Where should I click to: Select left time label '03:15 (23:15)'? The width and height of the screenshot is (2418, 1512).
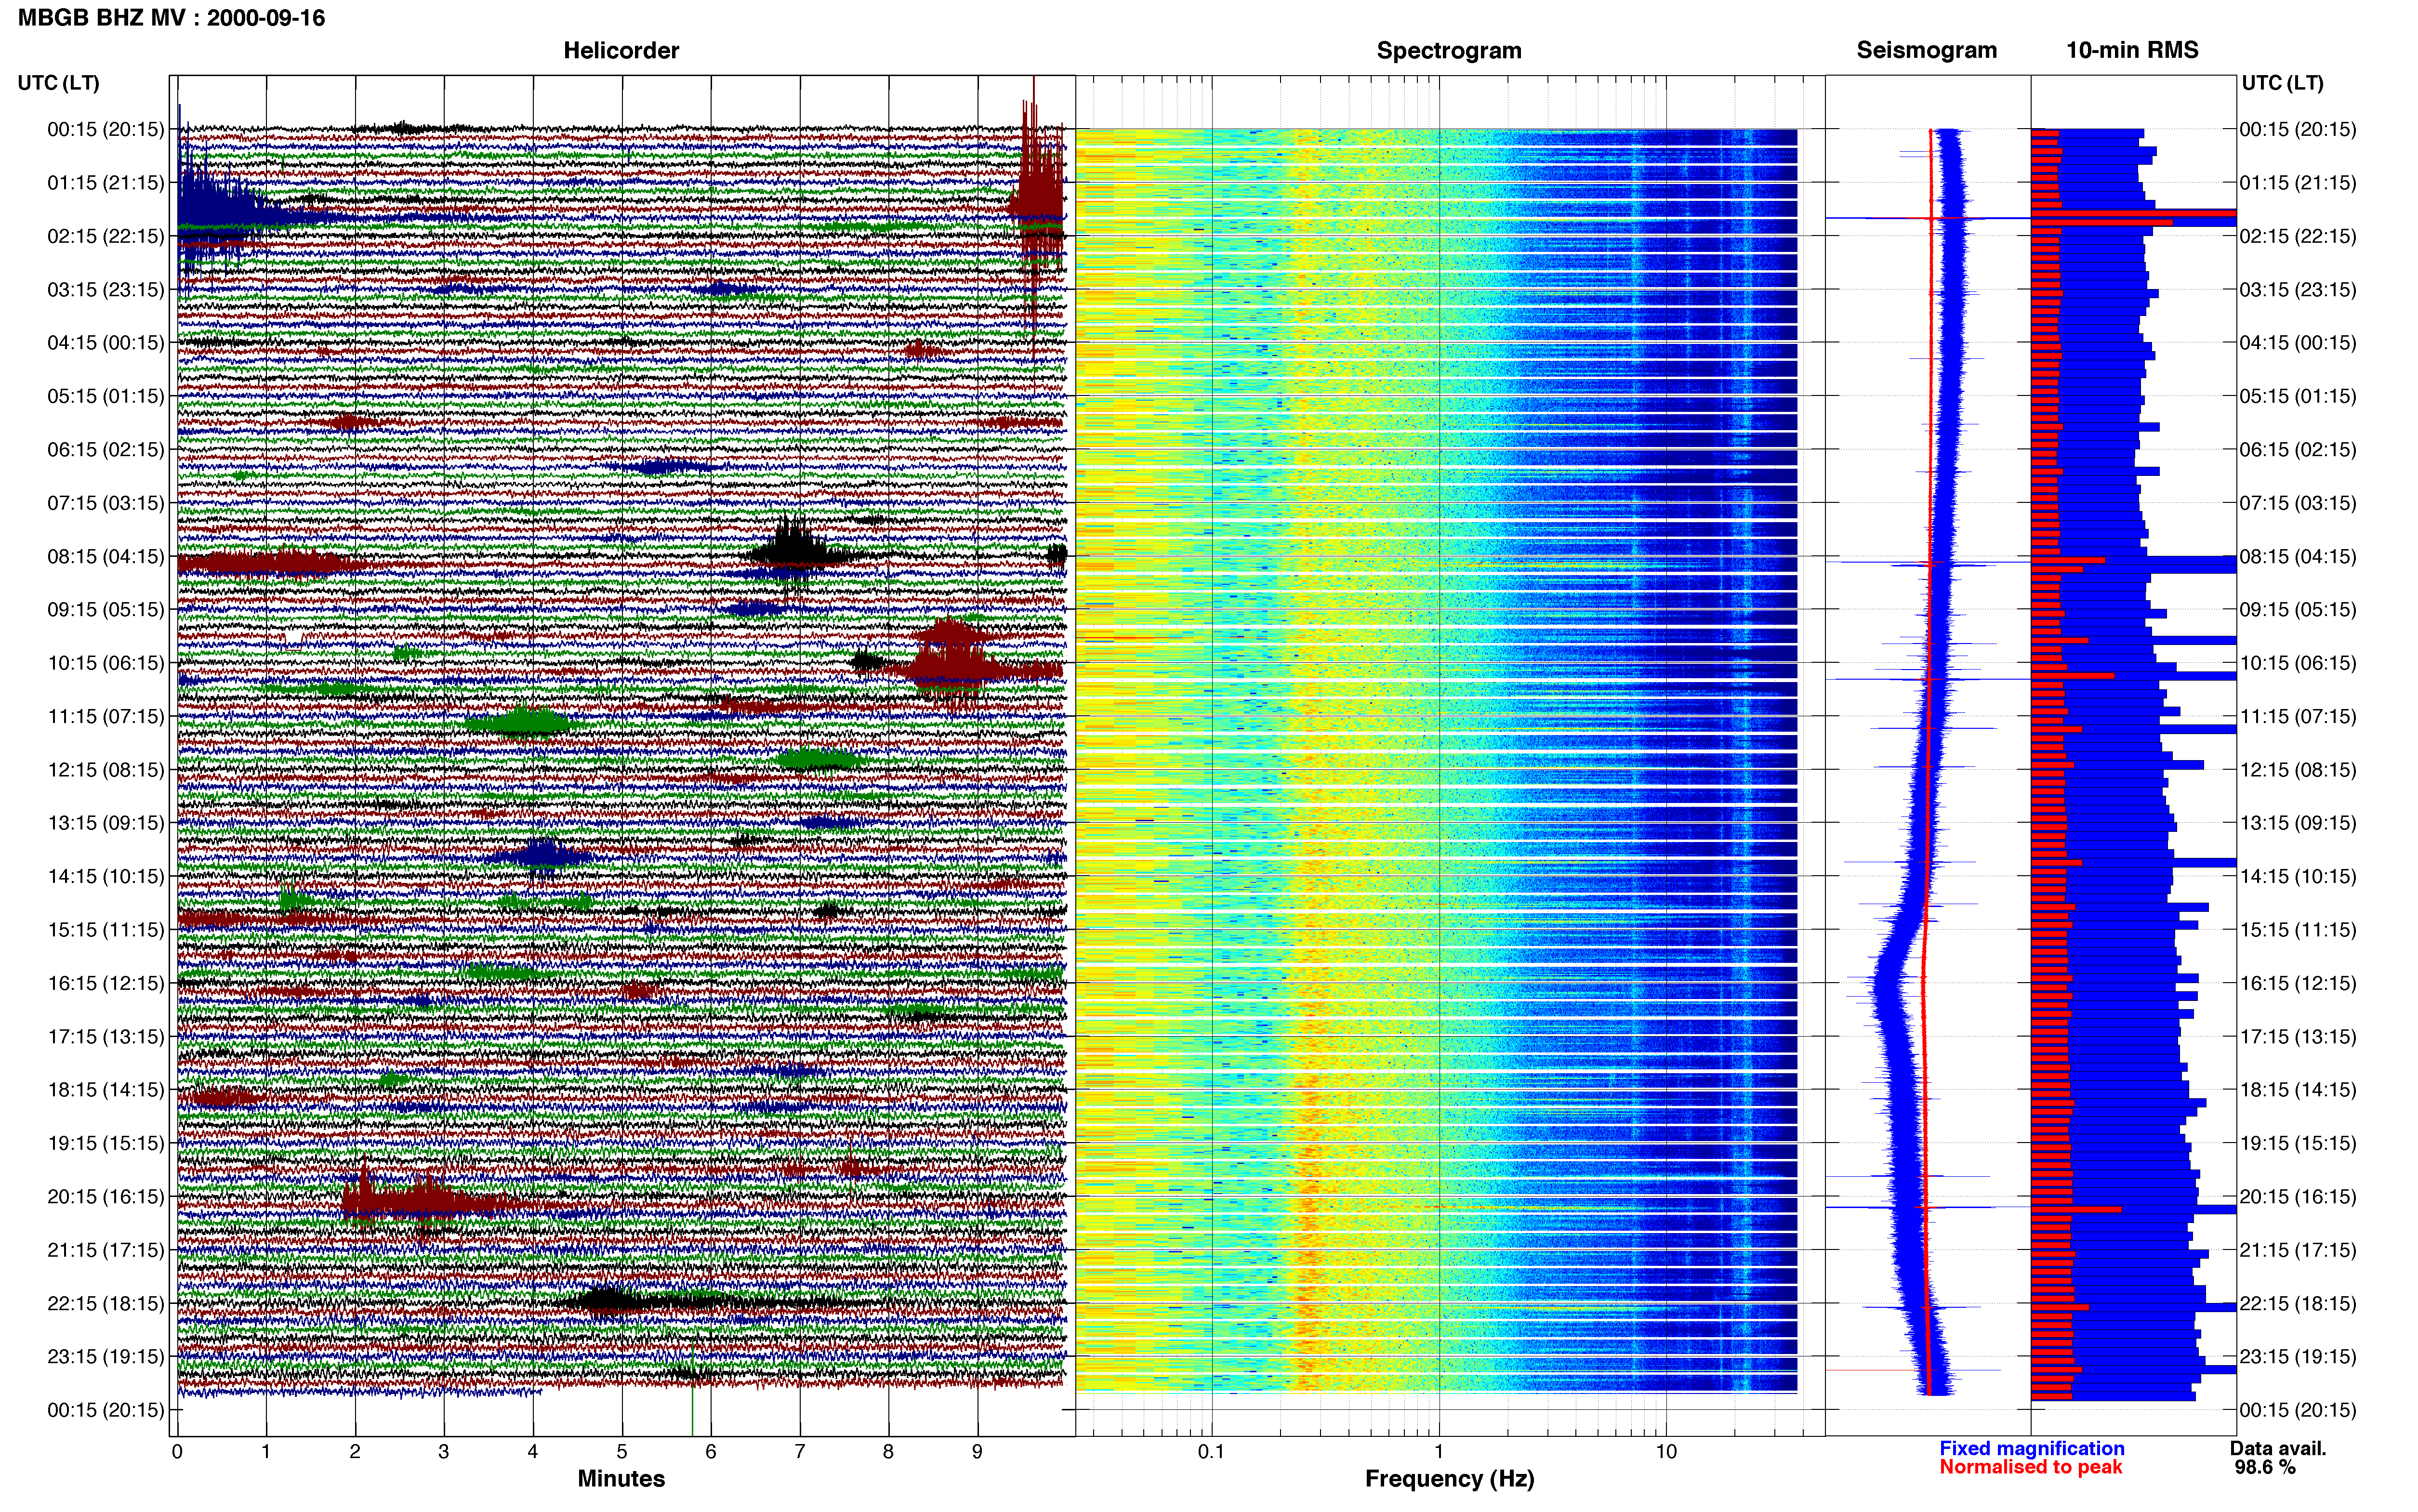(106, 290)
